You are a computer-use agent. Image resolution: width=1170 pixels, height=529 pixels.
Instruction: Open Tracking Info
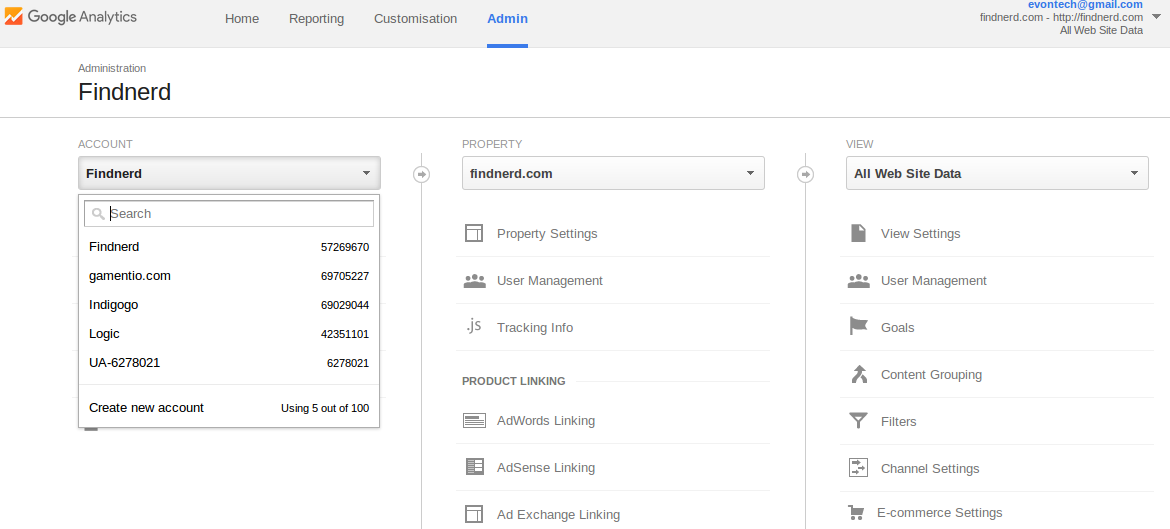[x=535, y=328]
